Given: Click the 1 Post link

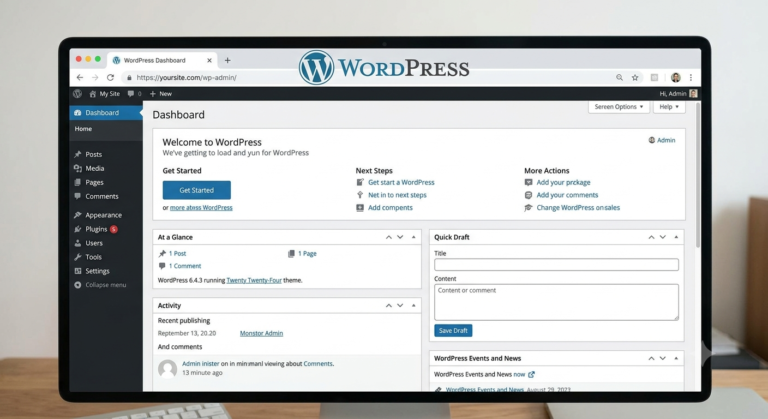Looking at the screenshot, I should [x=177, y=254].
